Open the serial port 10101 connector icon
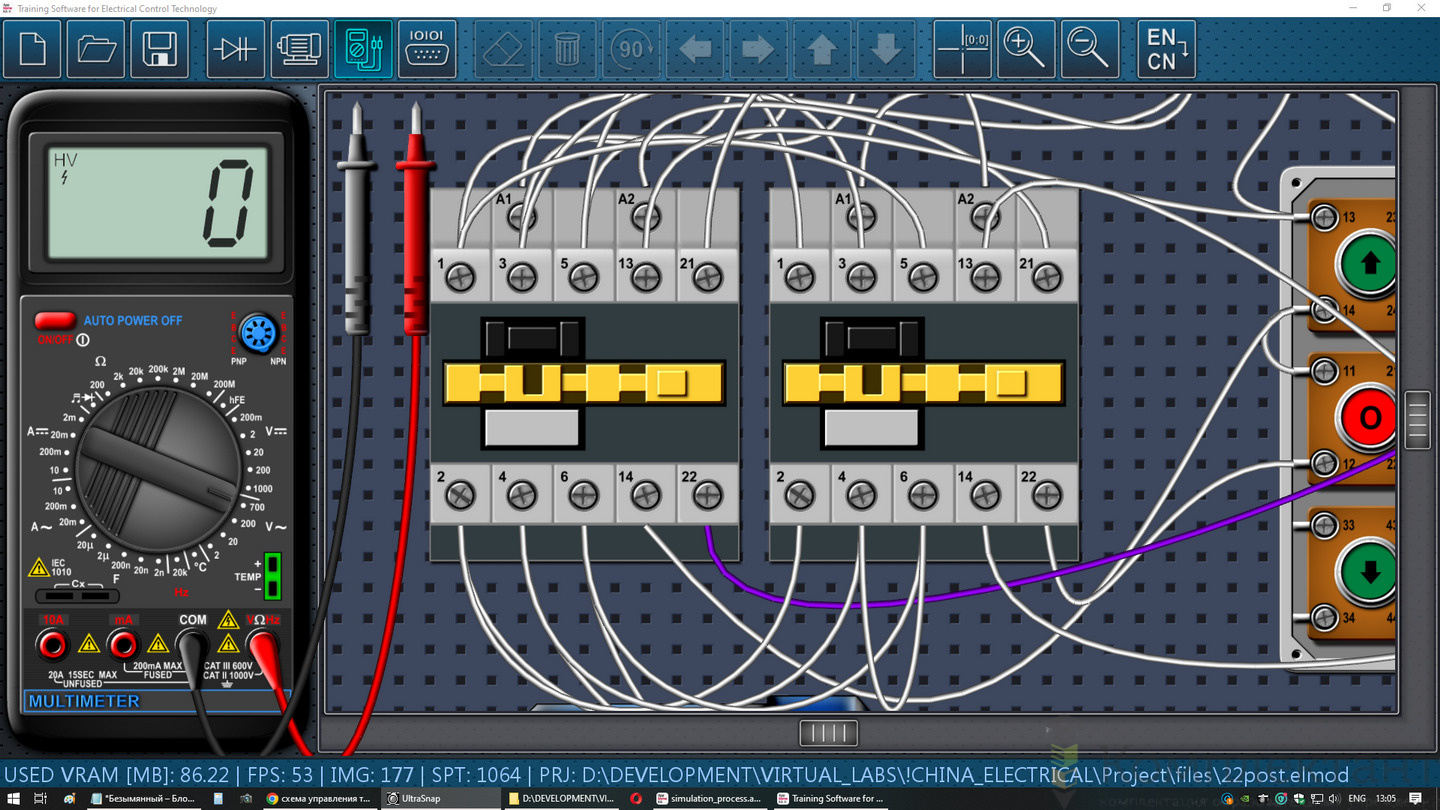The height and width of the screenshot is (810, 1440). pos(427,49)
